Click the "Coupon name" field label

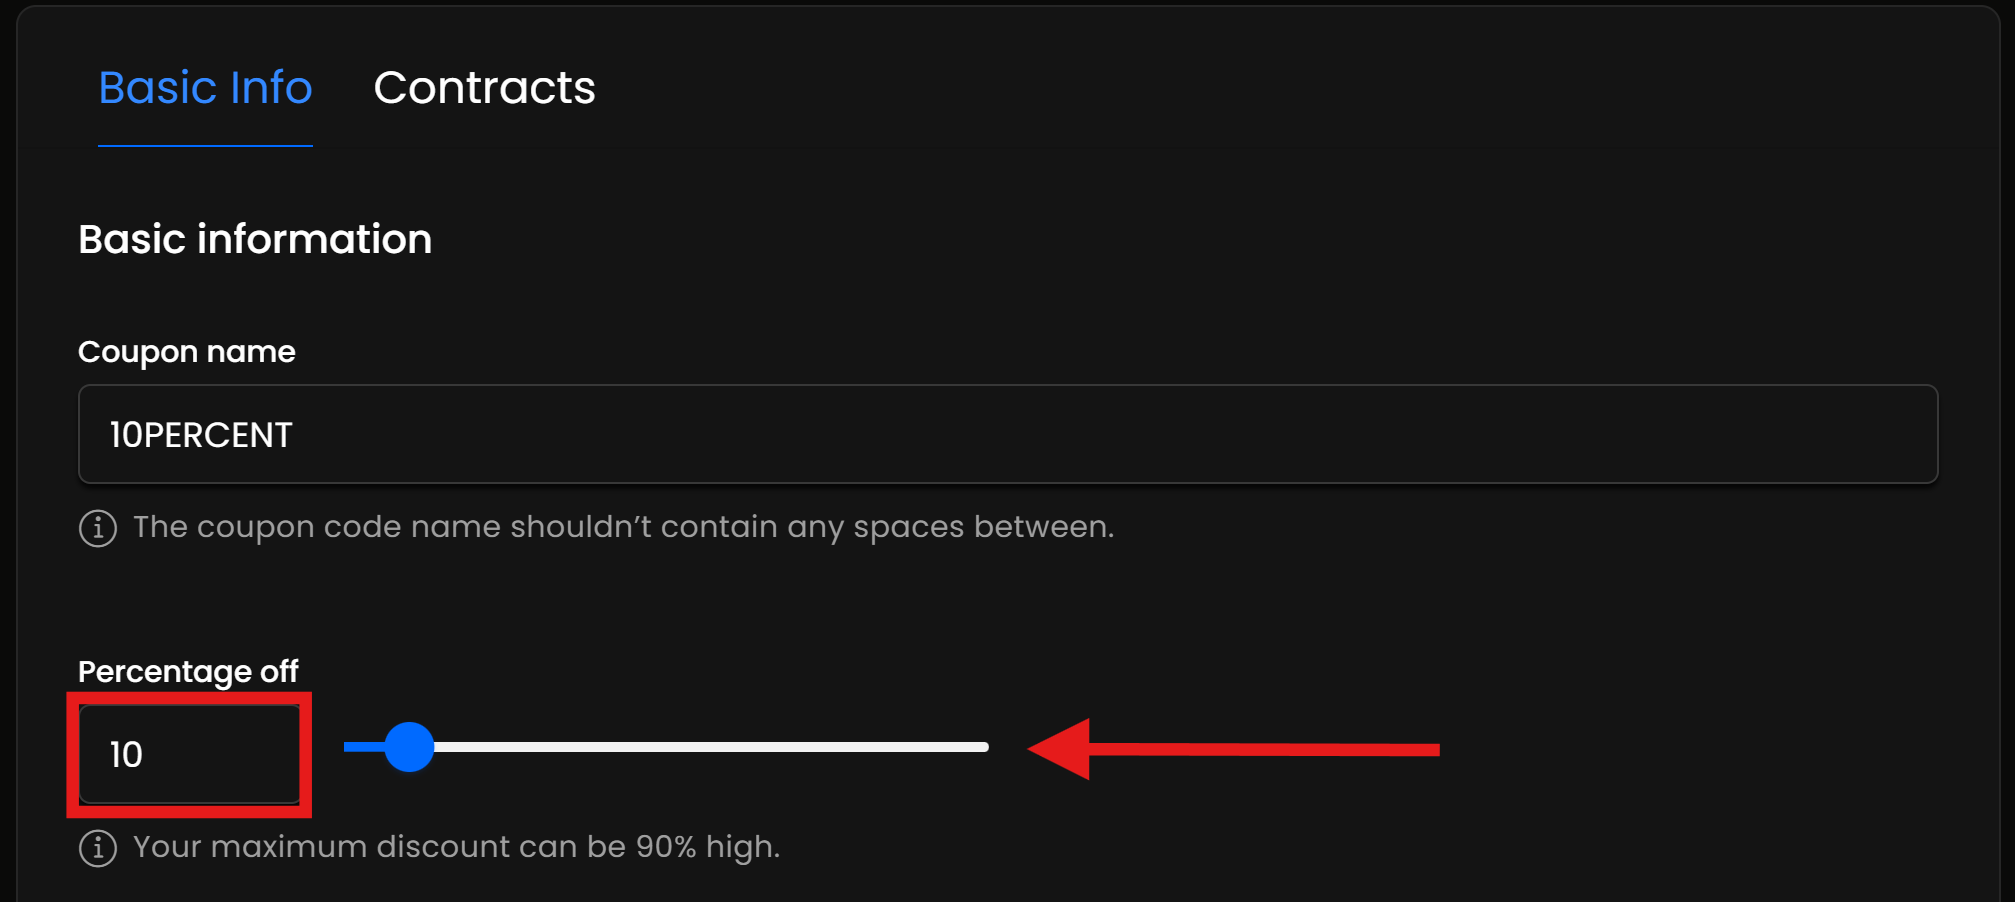coord(187,352)
